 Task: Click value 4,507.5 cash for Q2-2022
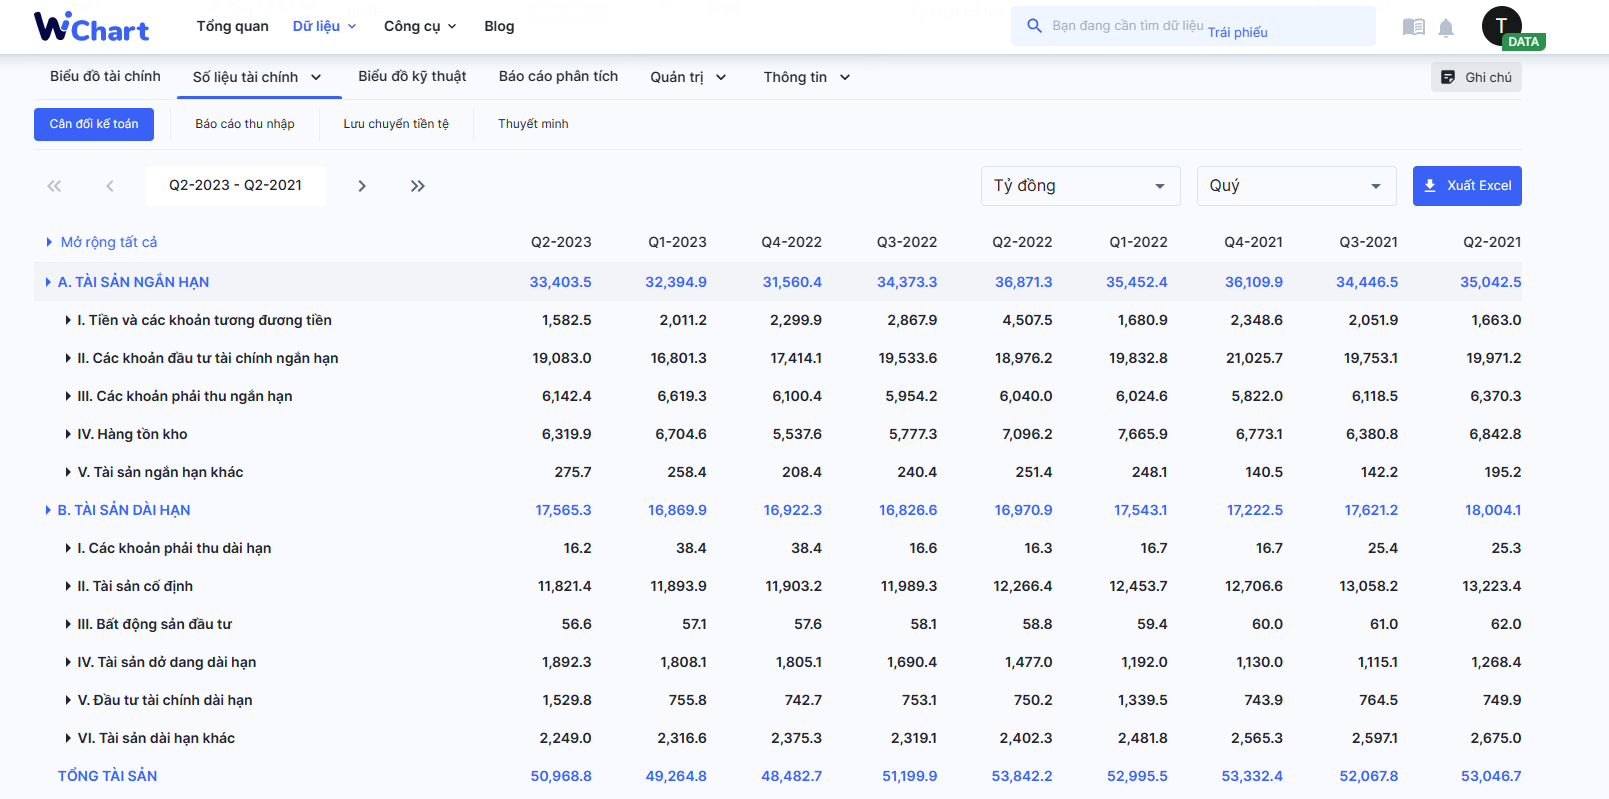pyautogui.click(x=1027, y=320)
